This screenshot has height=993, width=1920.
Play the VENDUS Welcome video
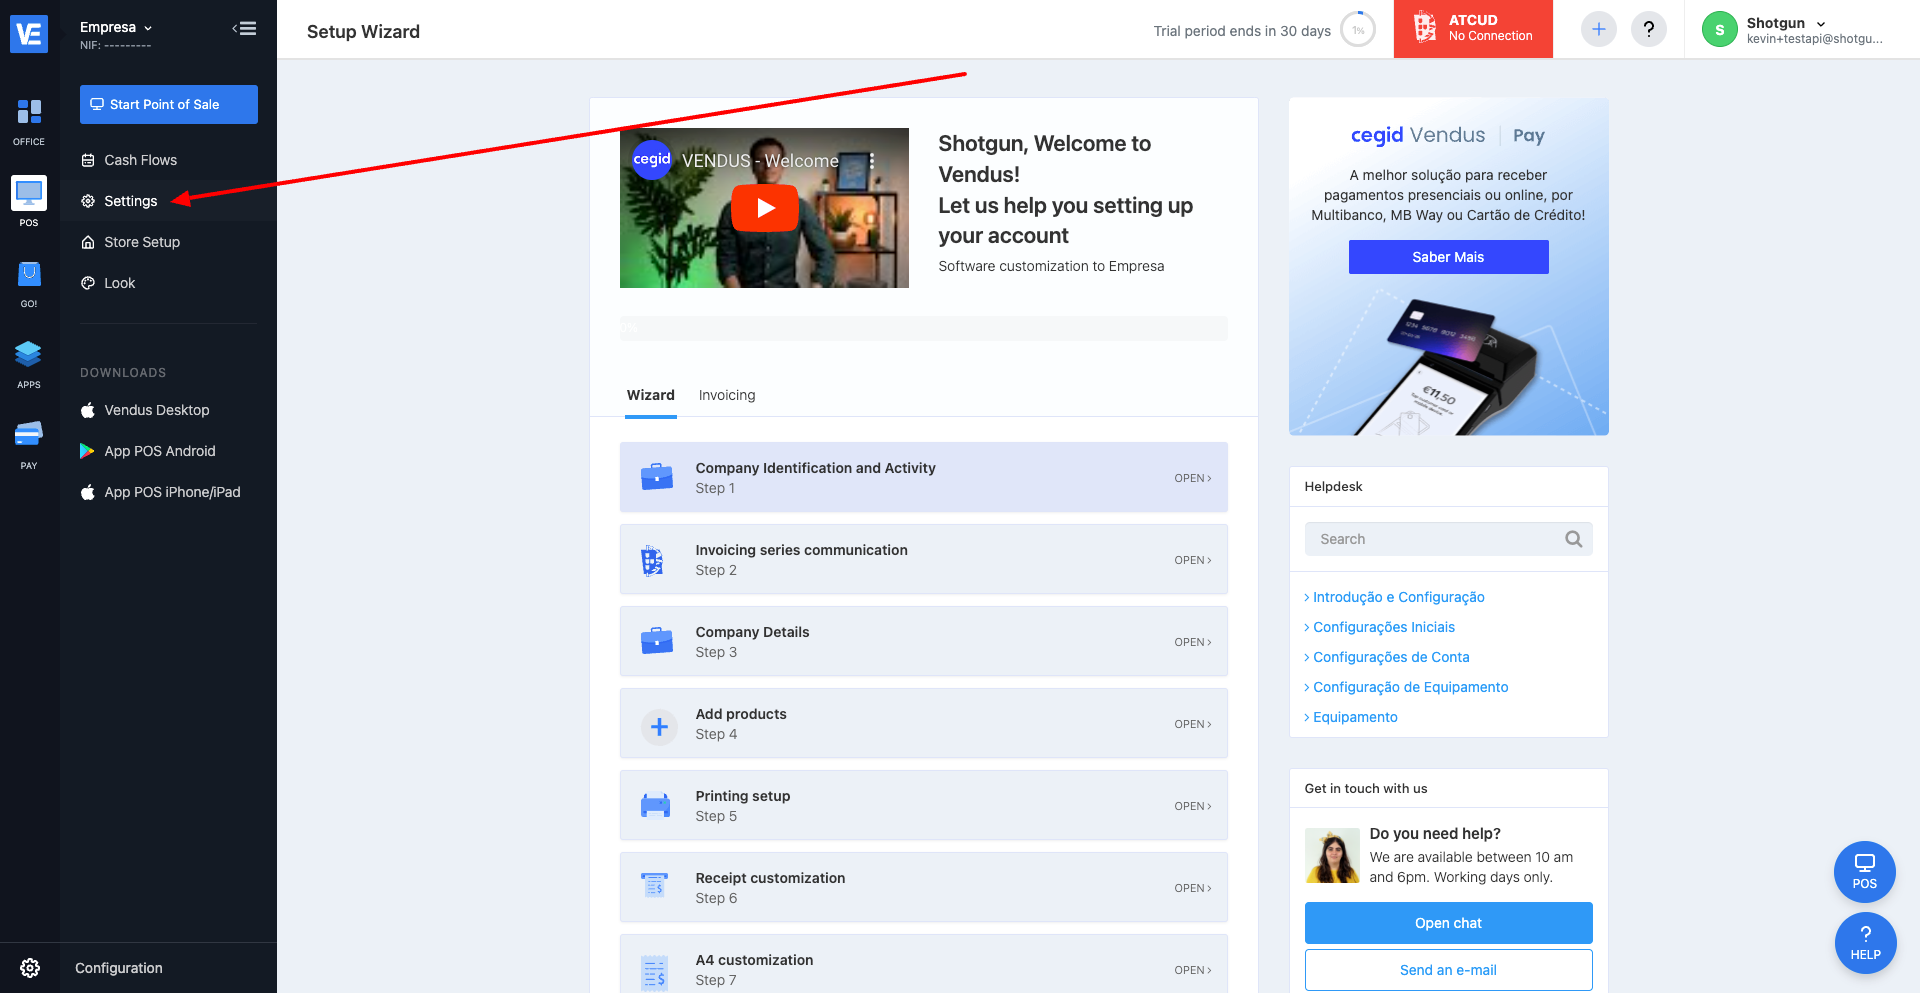pos(765,208)
